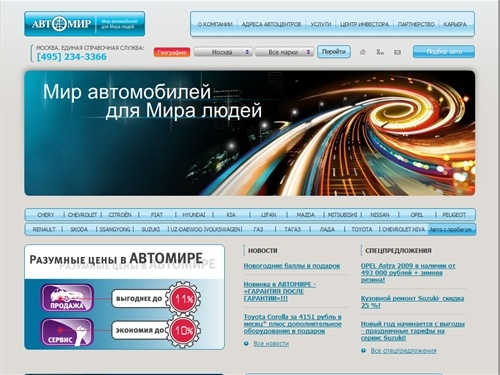
Task: Click the Перейти button
Action: (x=334, y=52)
